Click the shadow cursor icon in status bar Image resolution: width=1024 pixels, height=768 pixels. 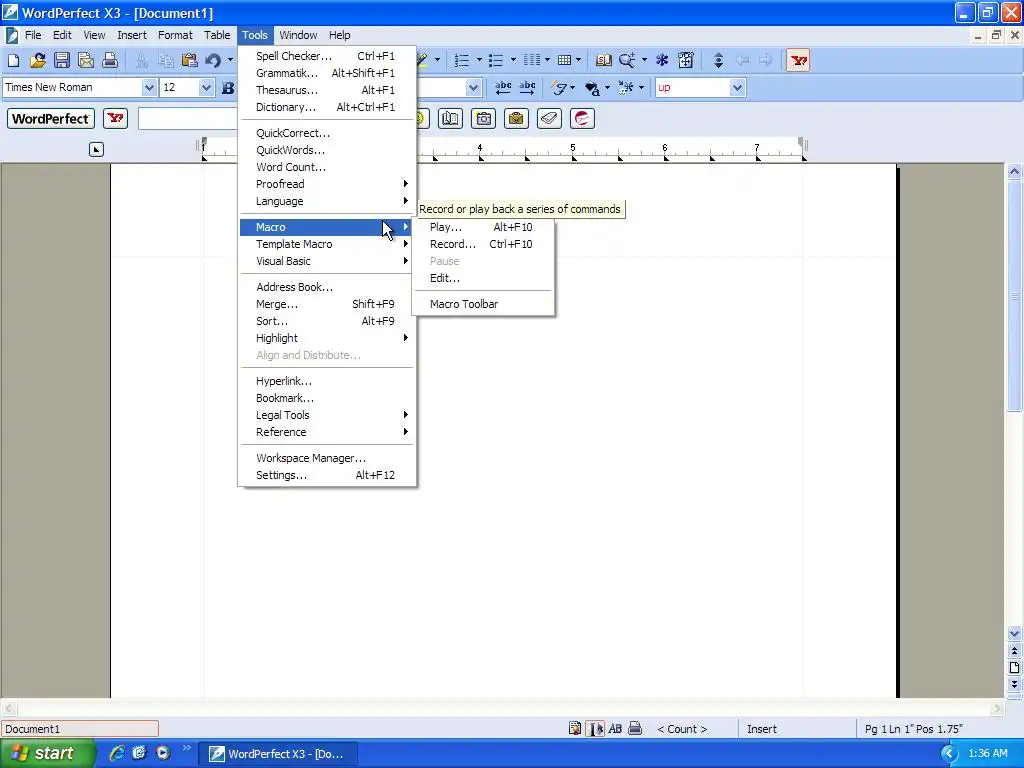(596, 729)
